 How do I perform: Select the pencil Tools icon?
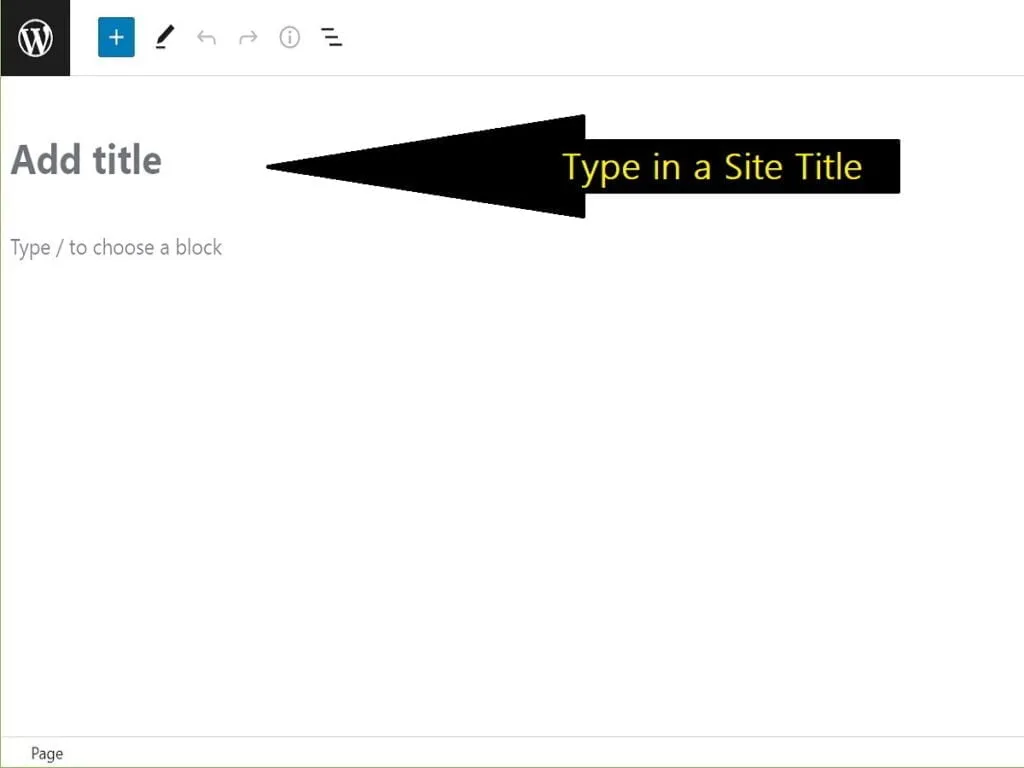(x=165, y=38)
